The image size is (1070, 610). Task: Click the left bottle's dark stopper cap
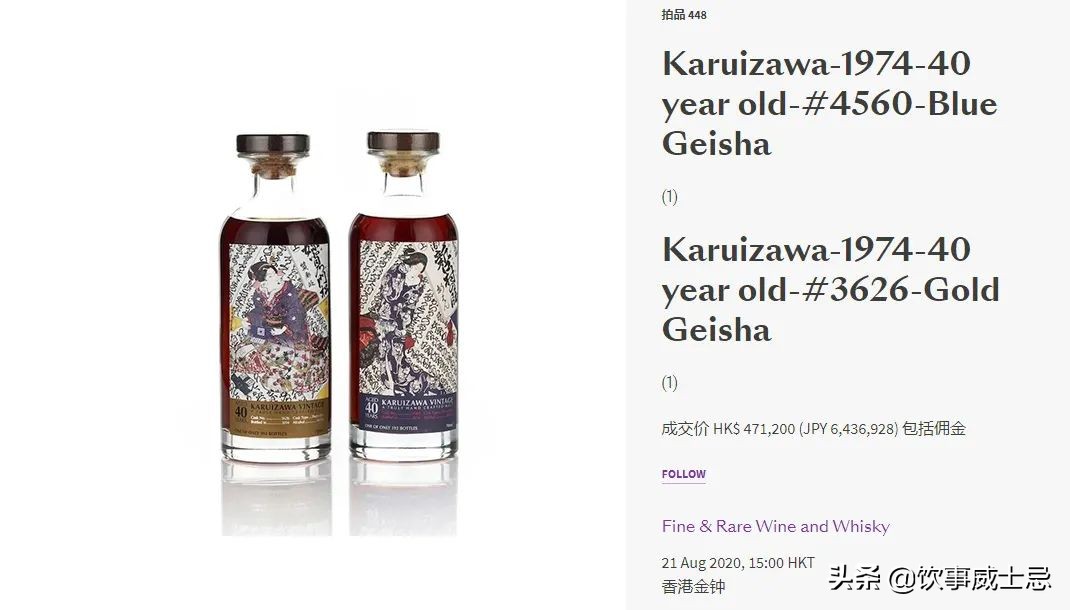[273, 144]
